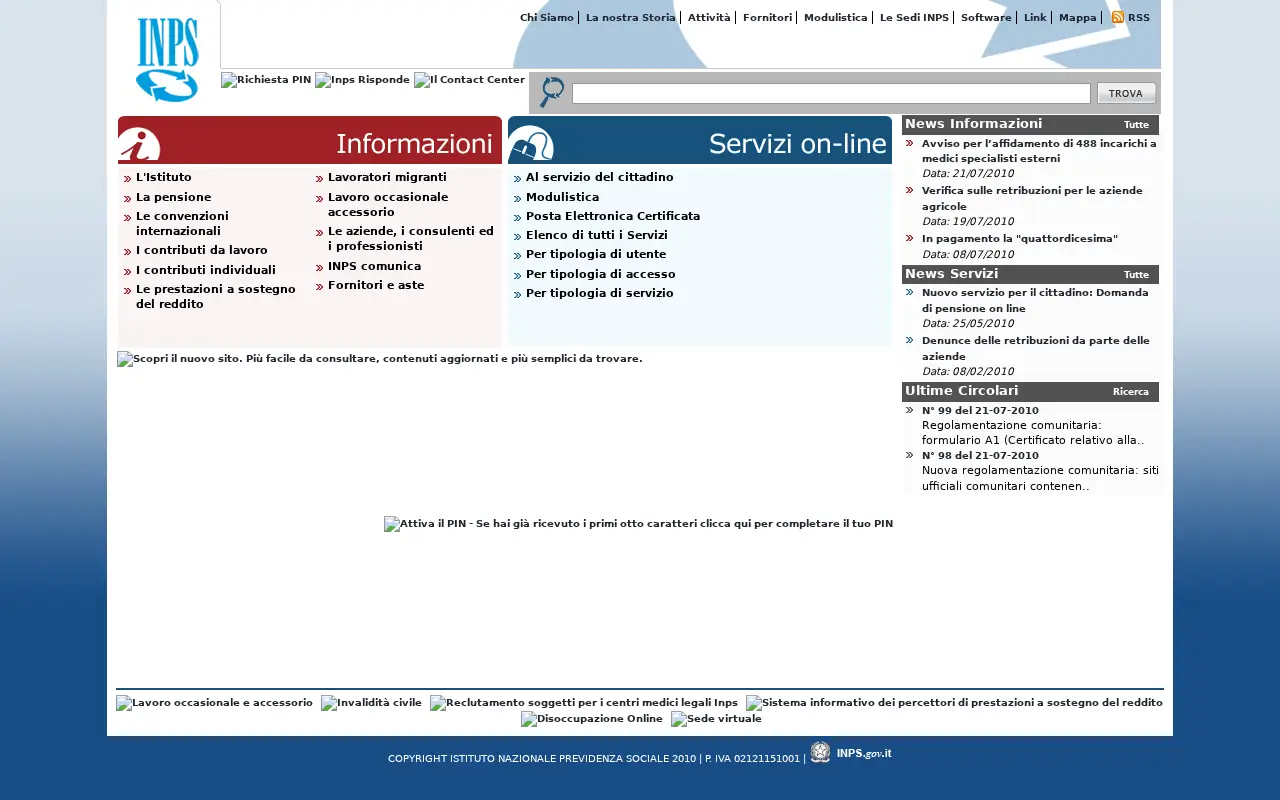Open the Software top menu item
The width and height of the screenshot is (1280, 800).
tap(986, 18)
